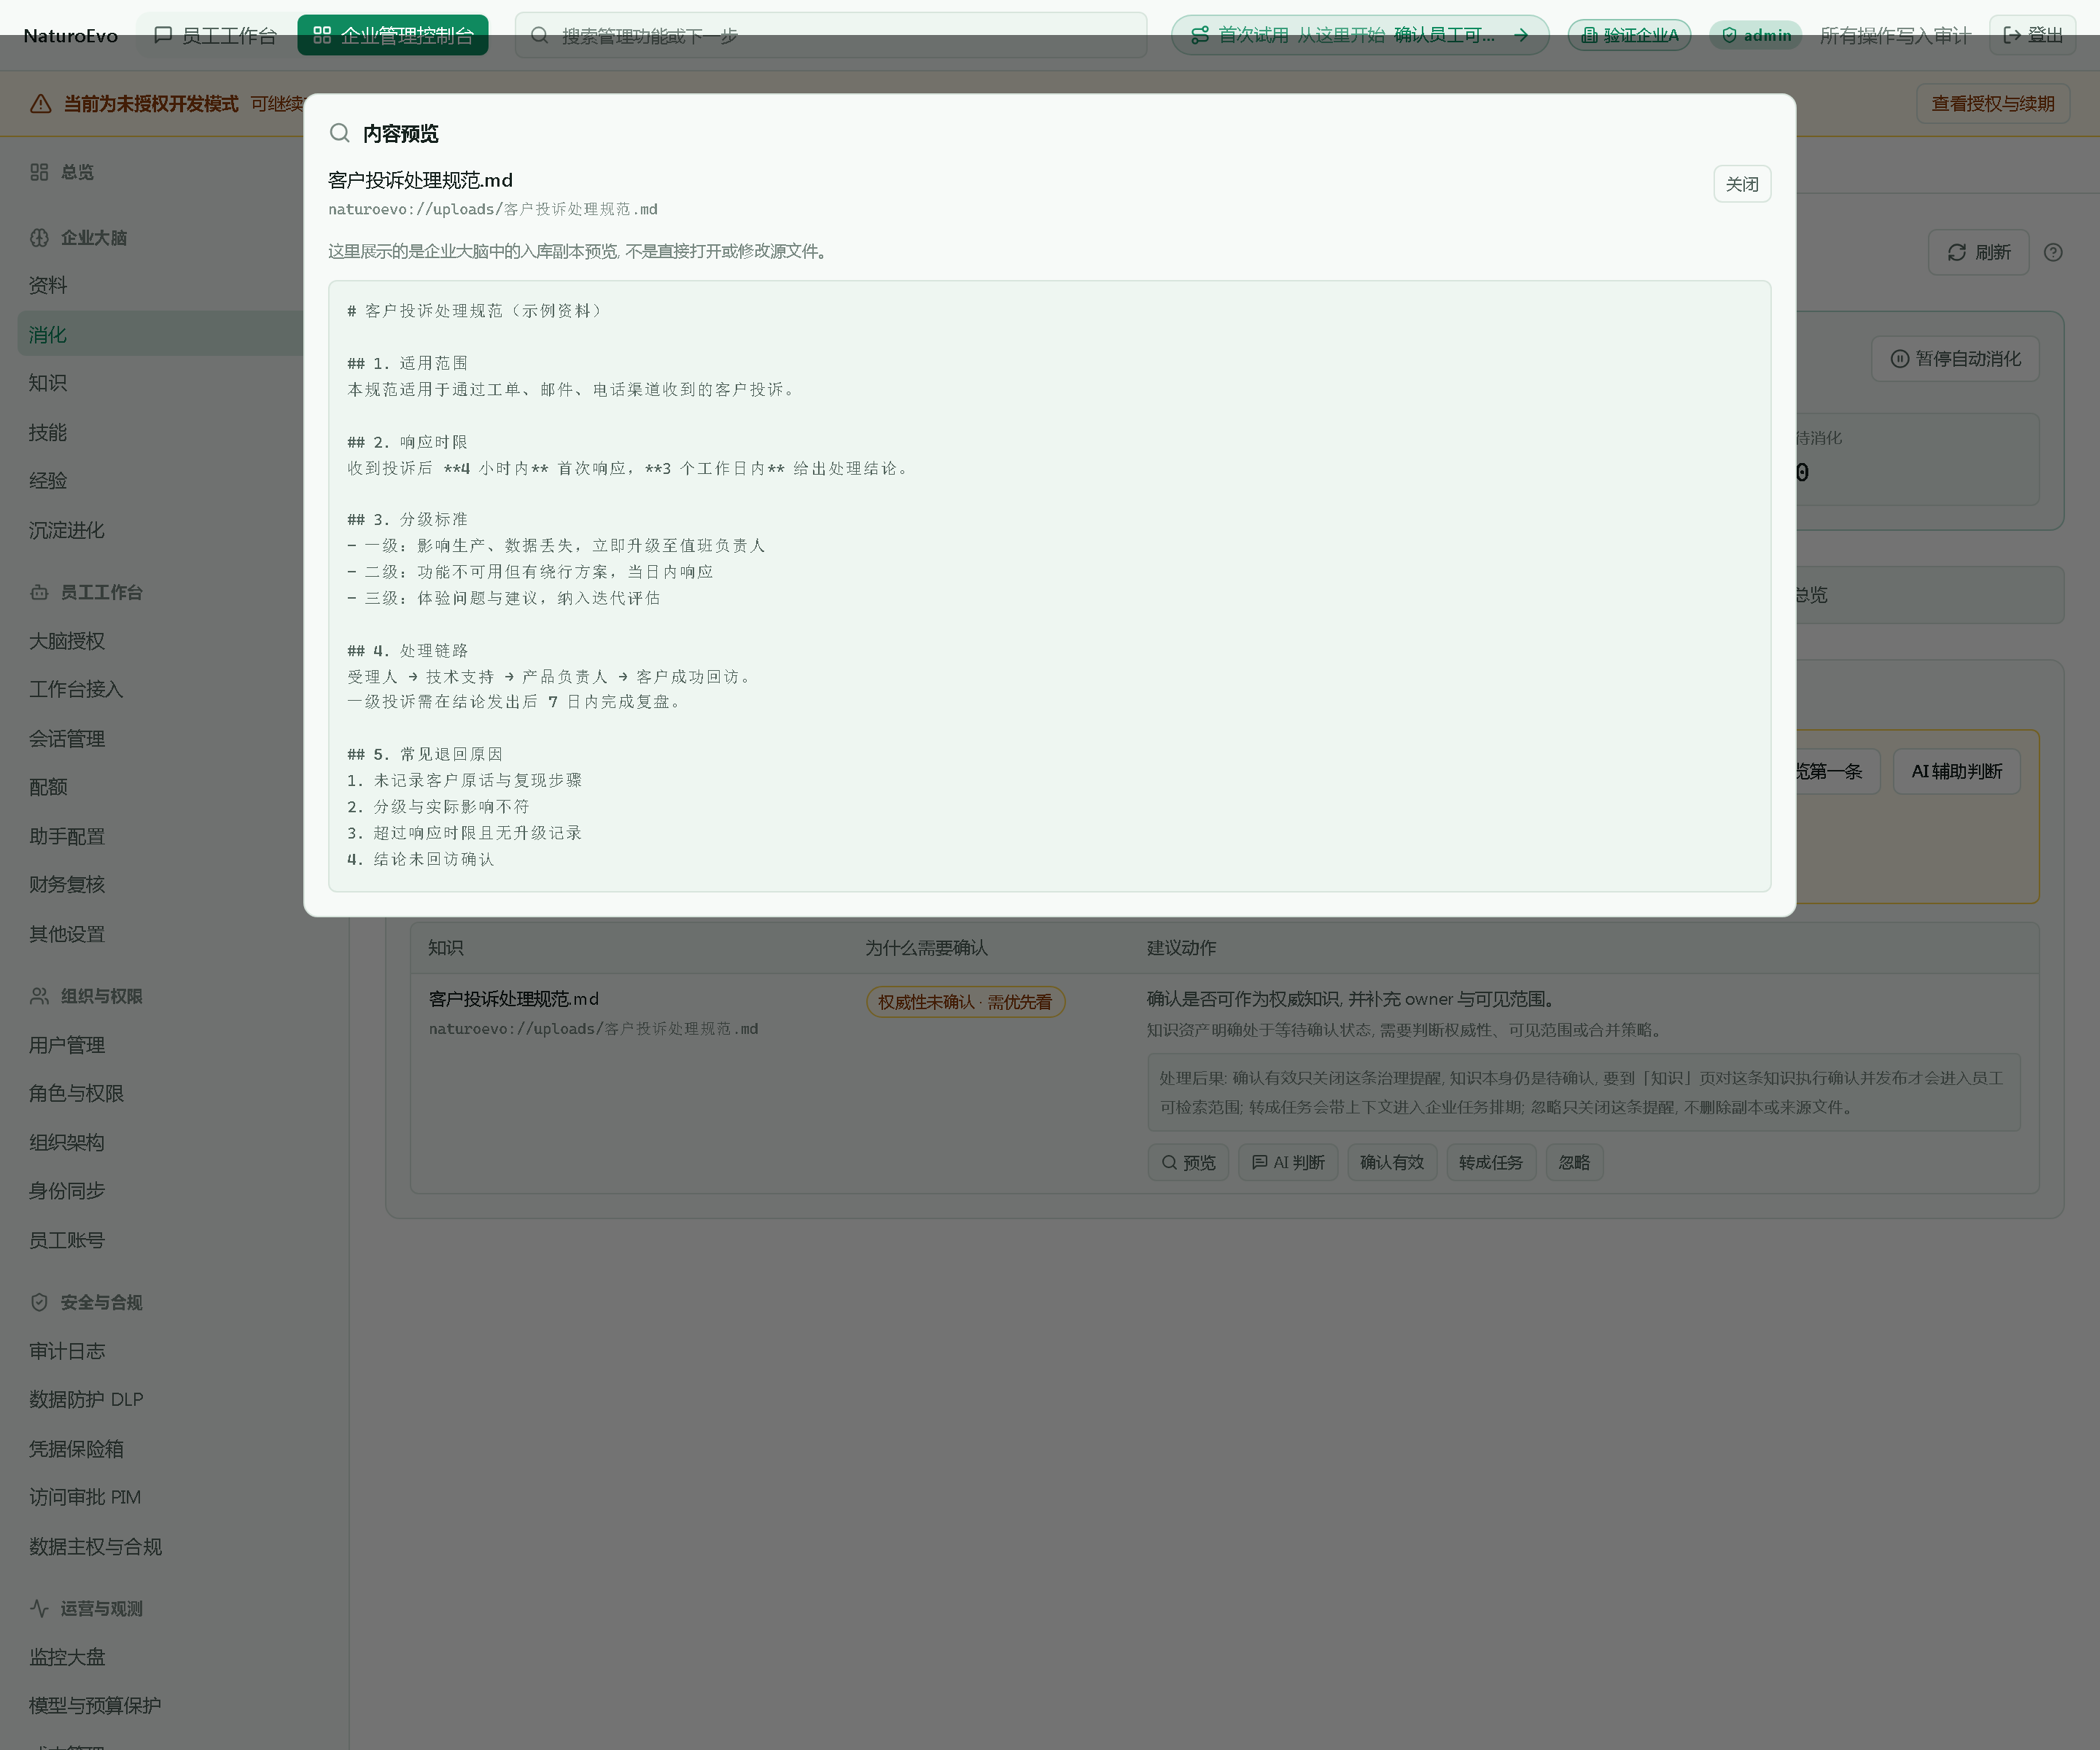
Task: Click 确认有效 for 客户投诉处理规范.md
Action: pos(1392,1162)
